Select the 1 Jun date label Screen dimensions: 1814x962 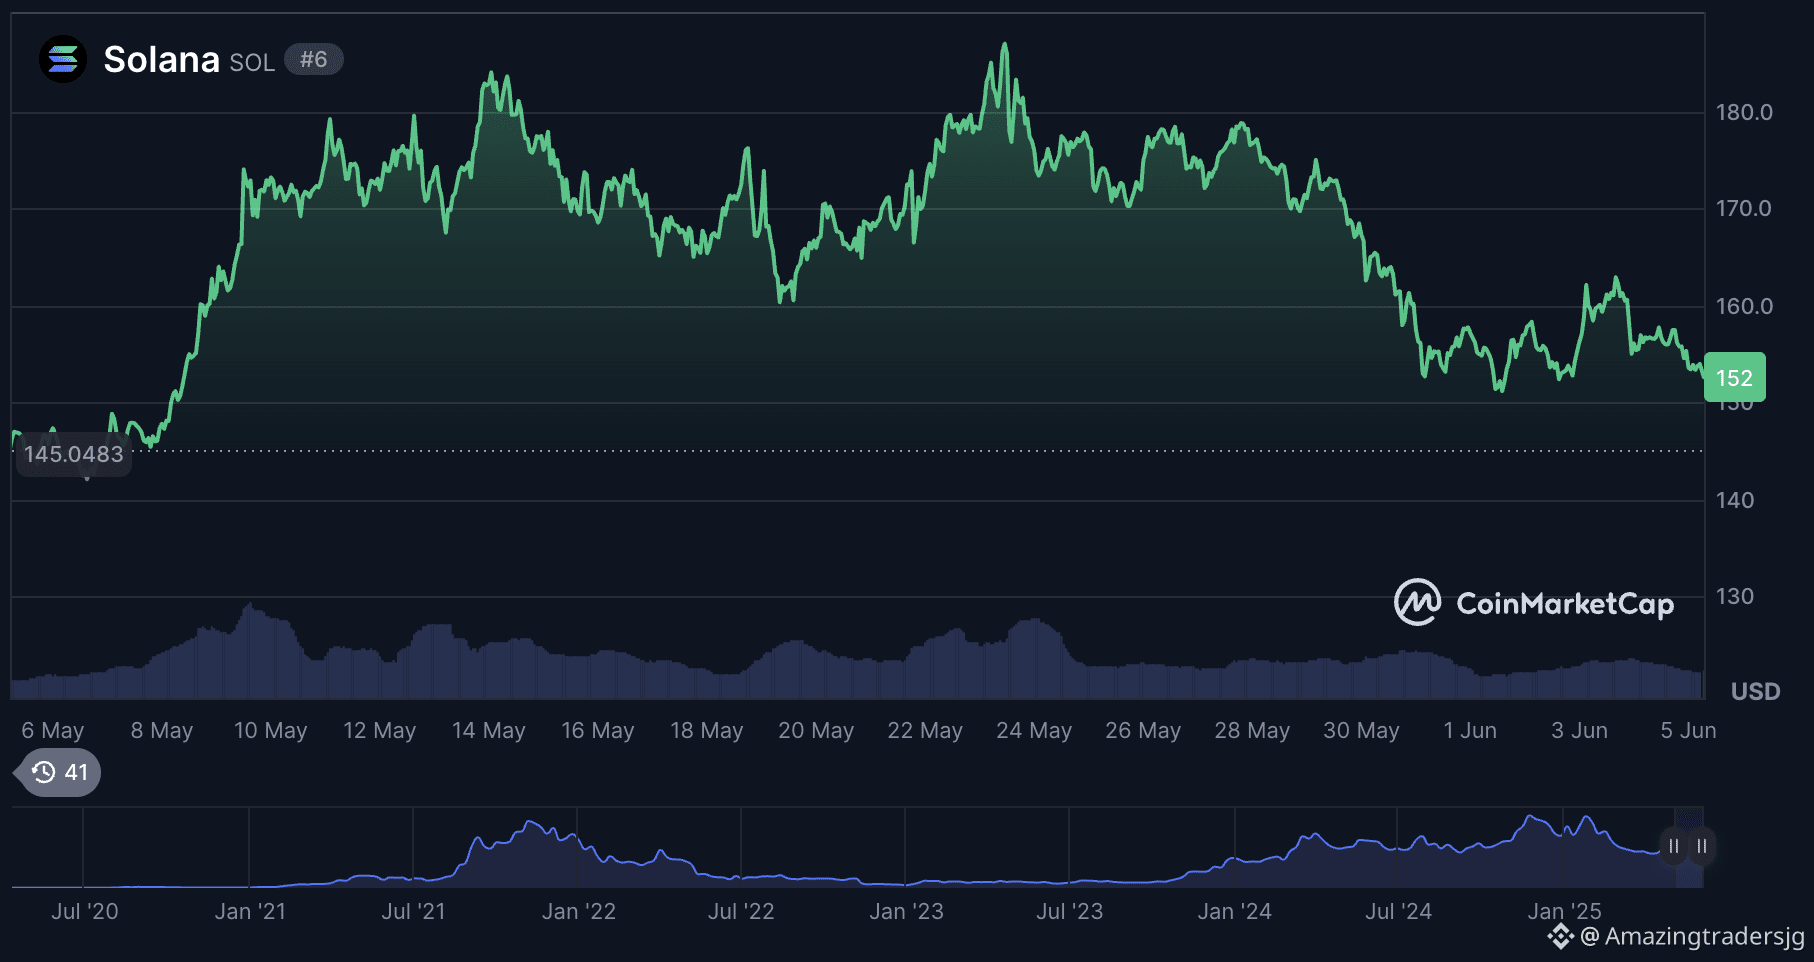pos(1470,730)
